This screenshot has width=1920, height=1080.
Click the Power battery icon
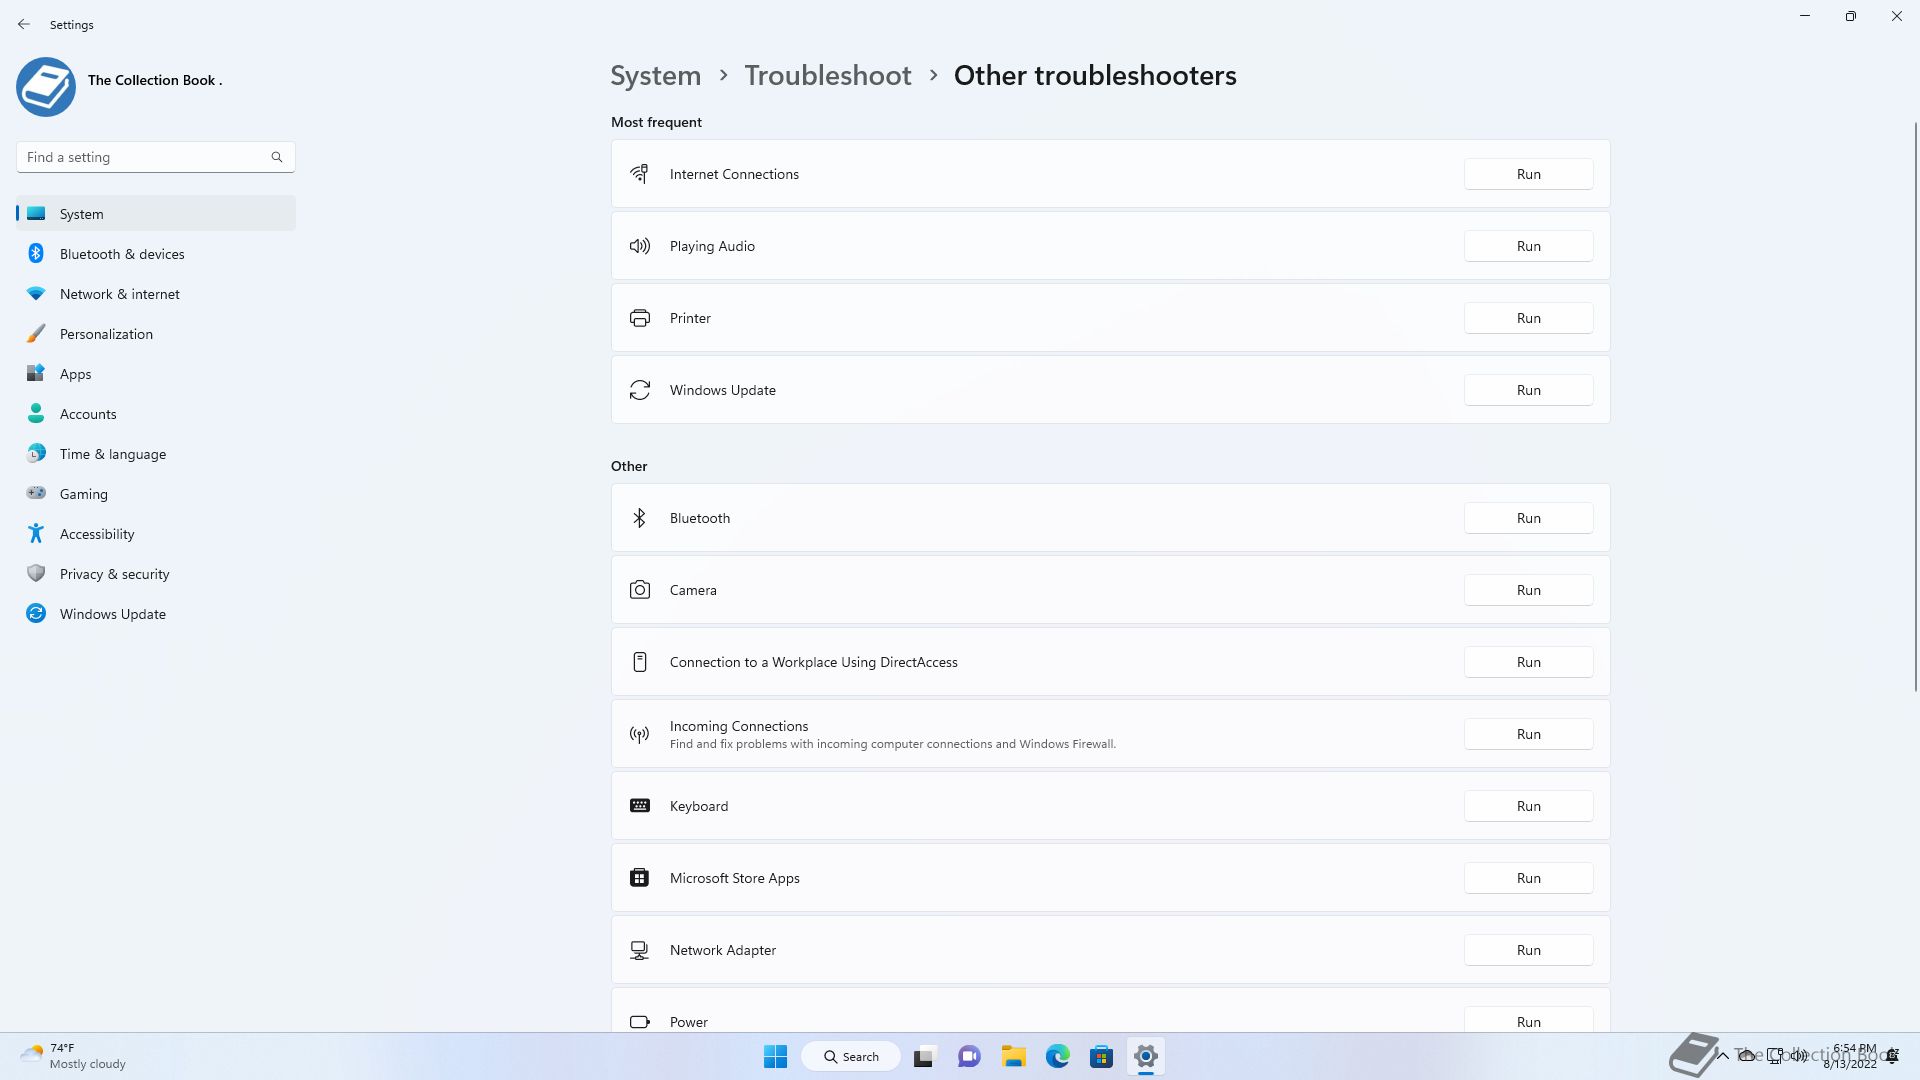[x=640, y=1022]
